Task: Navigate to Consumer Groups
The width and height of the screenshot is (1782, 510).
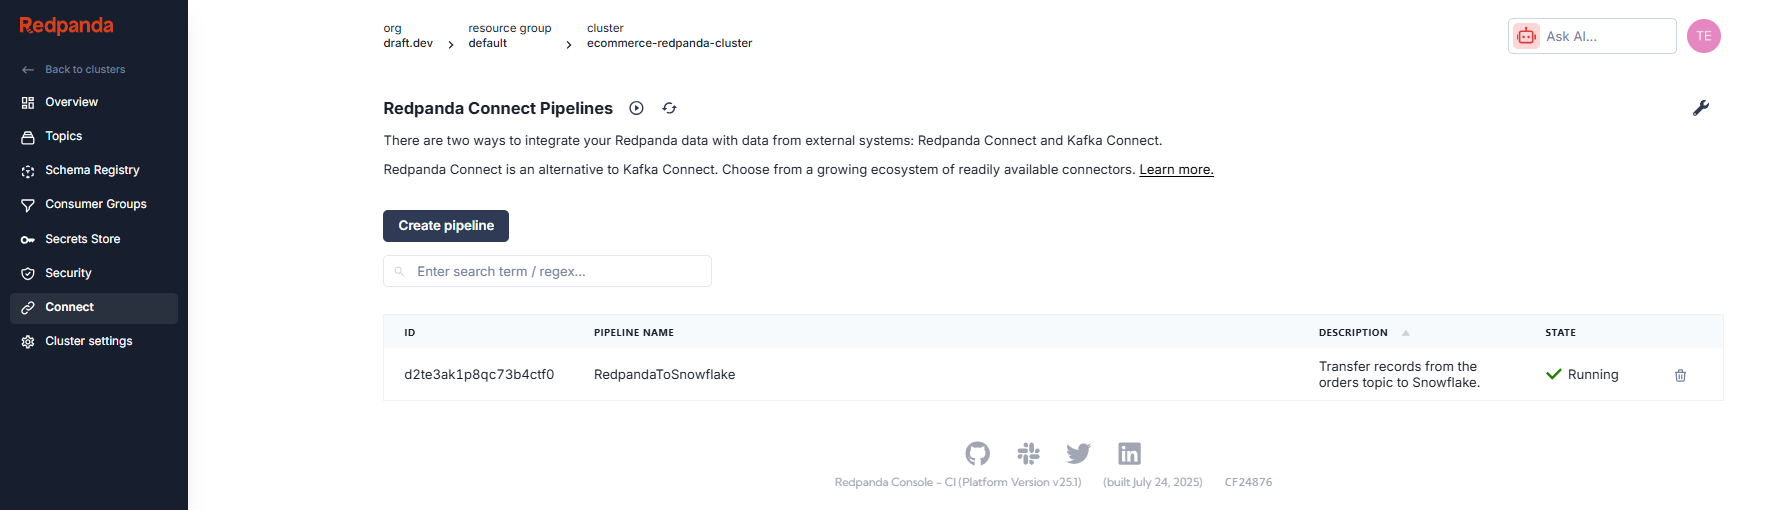Action: 94,205
